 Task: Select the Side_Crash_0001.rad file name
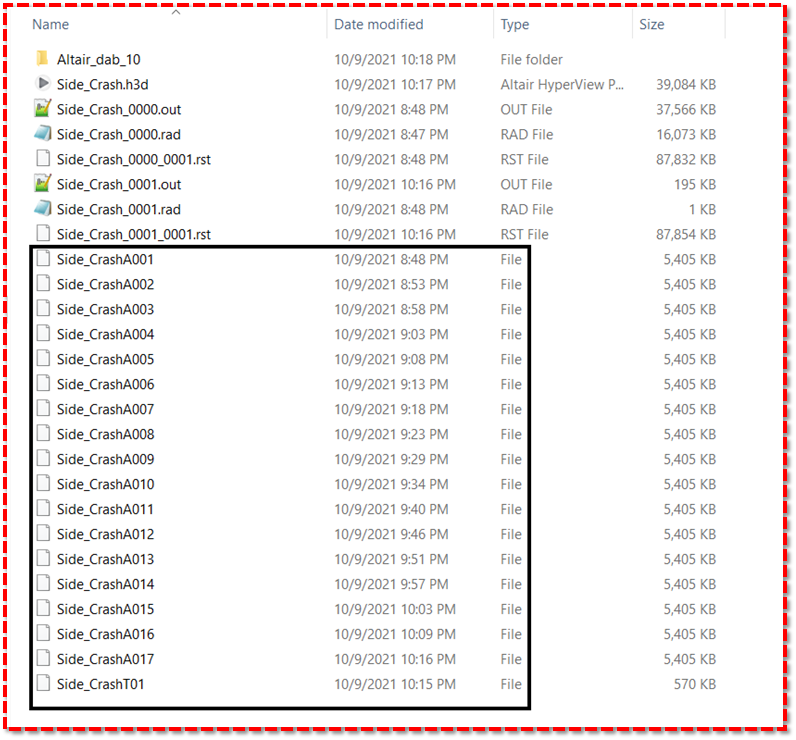[x=119, y=209]
